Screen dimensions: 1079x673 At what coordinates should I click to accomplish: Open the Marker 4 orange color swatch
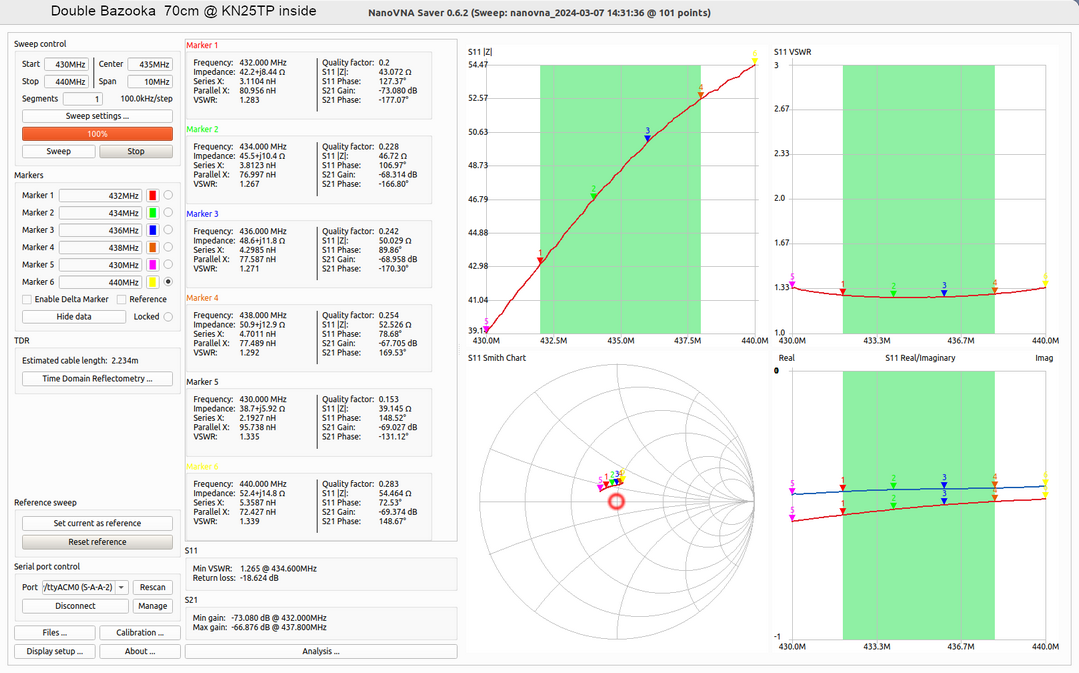click(x=153, y=247)
